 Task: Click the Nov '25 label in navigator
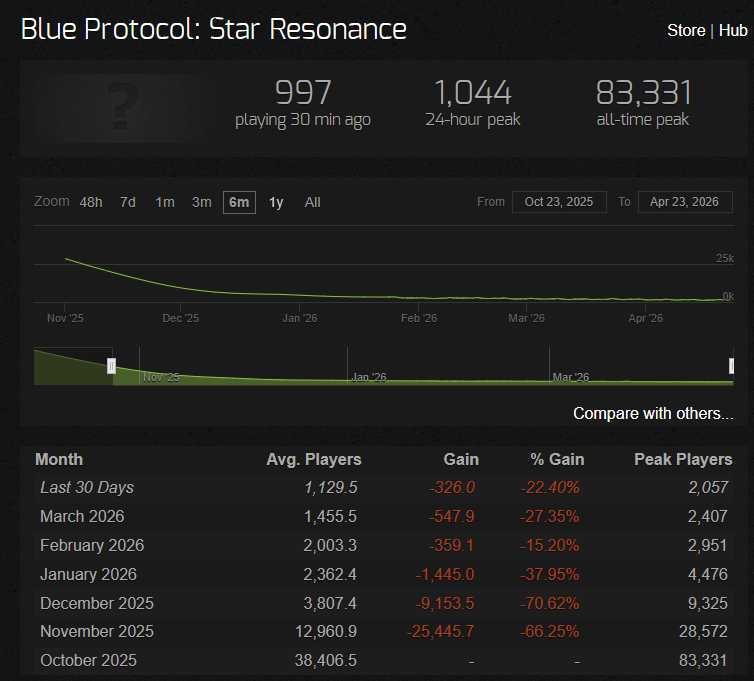pos(161,377)
